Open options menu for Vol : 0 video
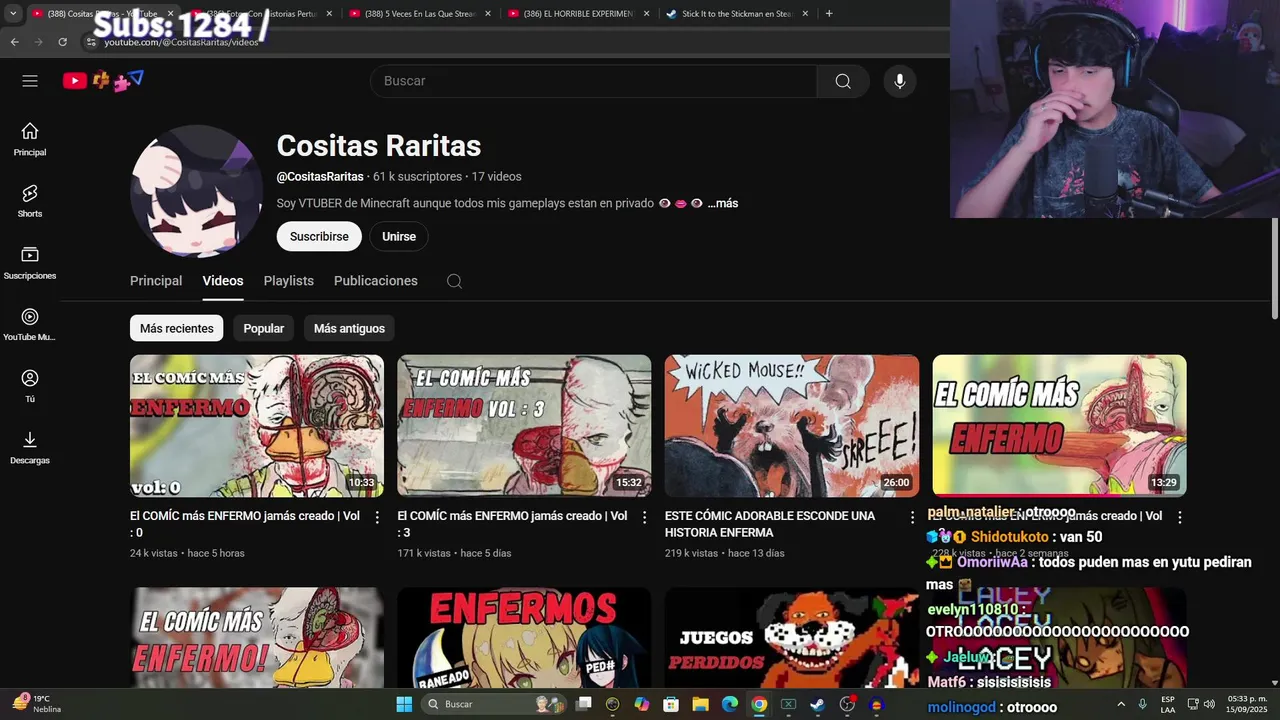The width and height of the screenshot is (1280, 720). point(377,517)
